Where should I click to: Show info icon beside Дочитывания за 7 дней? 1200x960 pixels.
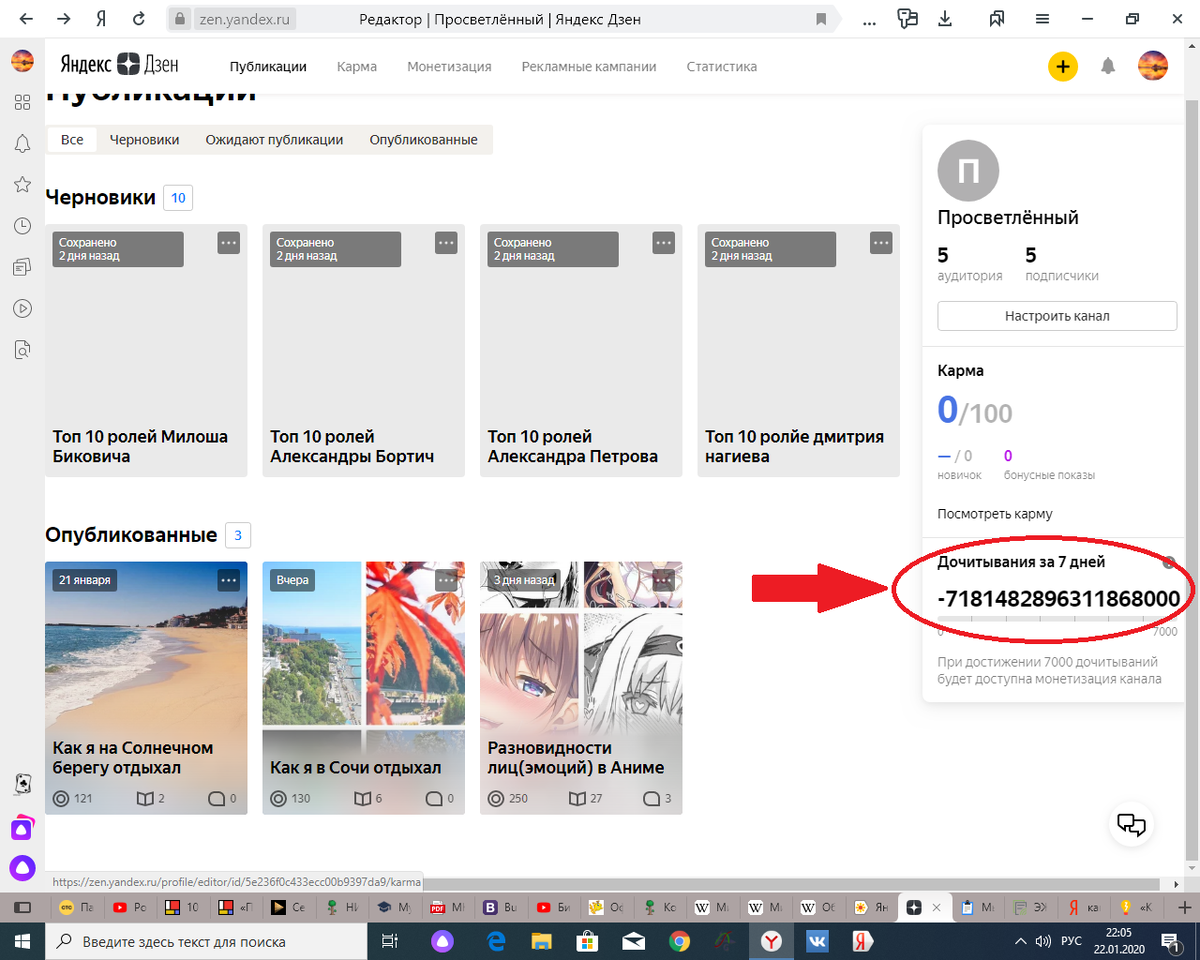pyautogui.click(x=1170, y=562)
